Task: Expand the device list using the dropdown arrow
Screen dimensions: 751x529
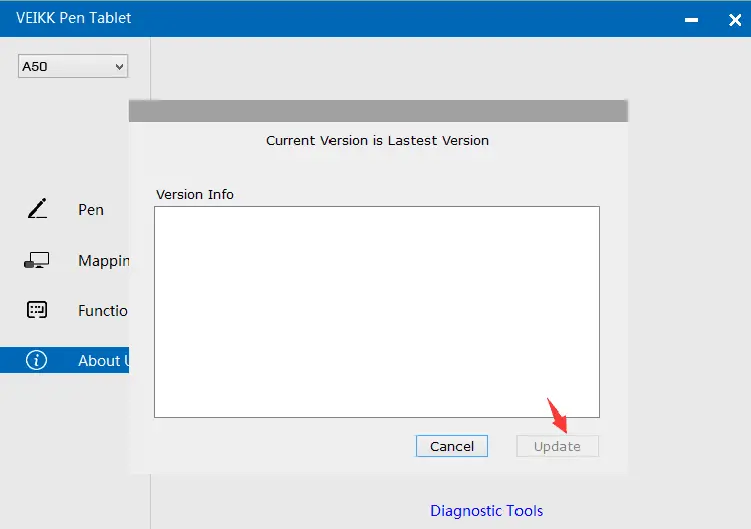Action: click(120, 67)
